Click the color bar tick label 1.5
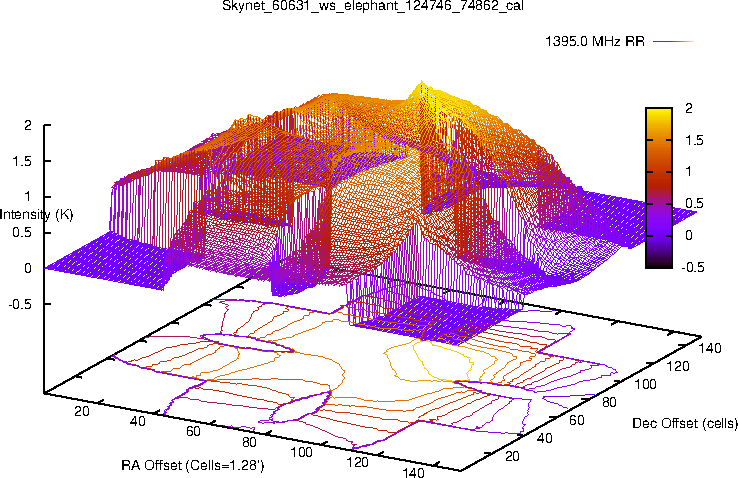738x478 pixels. pyautogui.click(x=692, y=140)
